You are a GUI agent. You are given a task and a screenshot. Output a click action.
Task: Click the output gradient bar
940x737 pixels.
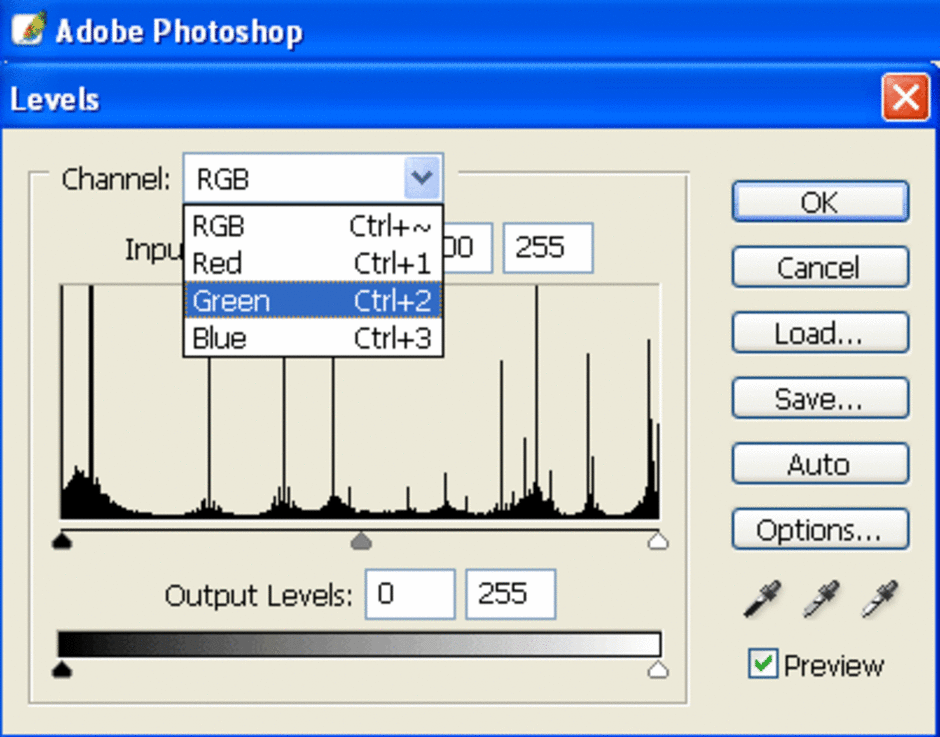point(360,644)
